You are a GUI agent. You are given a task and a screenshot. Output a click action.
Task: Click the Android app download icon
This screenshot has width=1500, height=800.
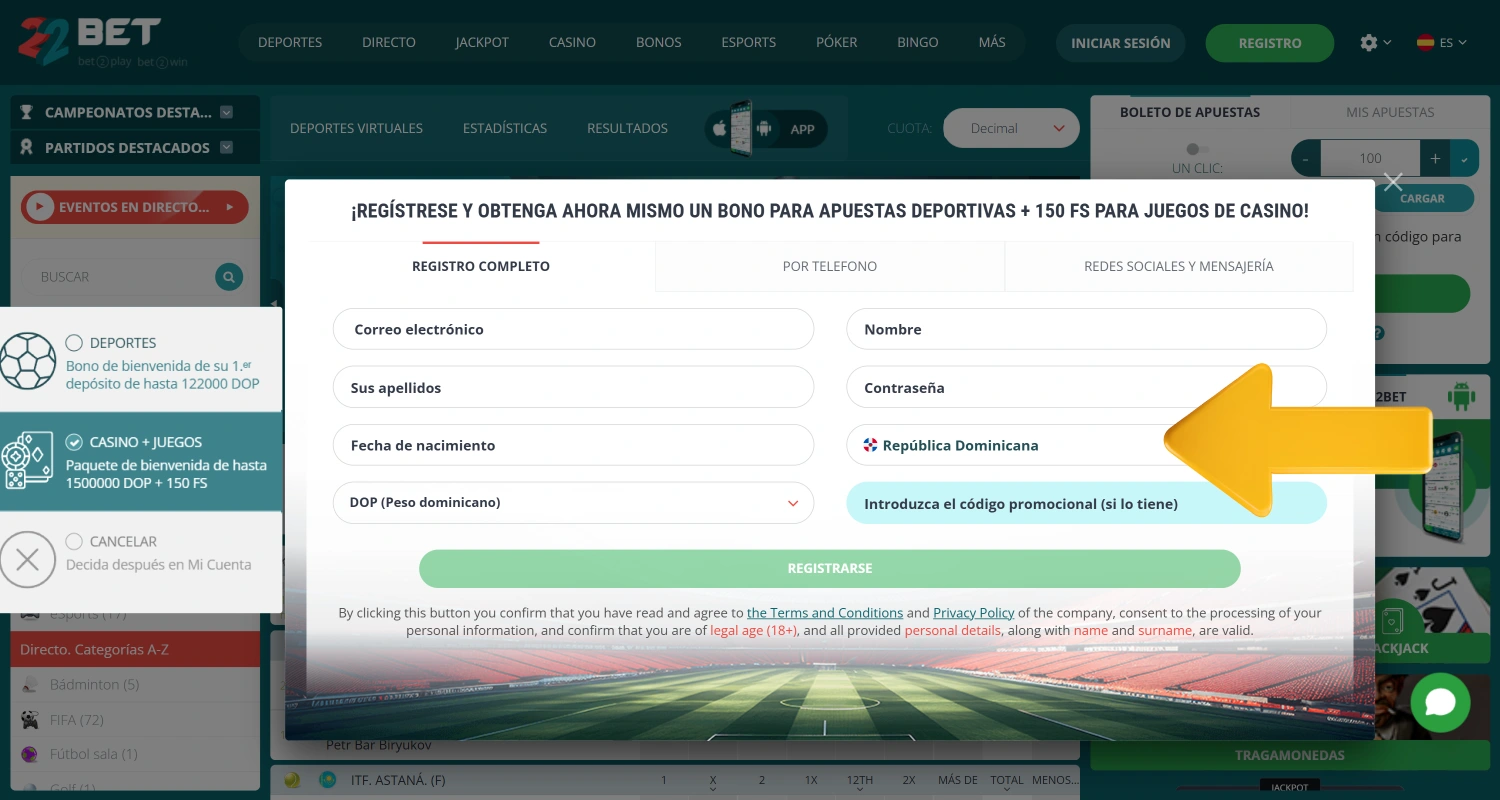(x=765, y=128)
